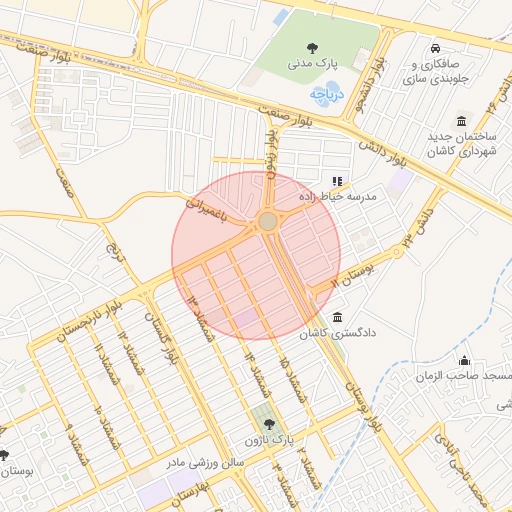Click the small roundabout on بوستان ۱۱ road
The height and width of the screenshot is (512, 512).
(x=397, y=252)
